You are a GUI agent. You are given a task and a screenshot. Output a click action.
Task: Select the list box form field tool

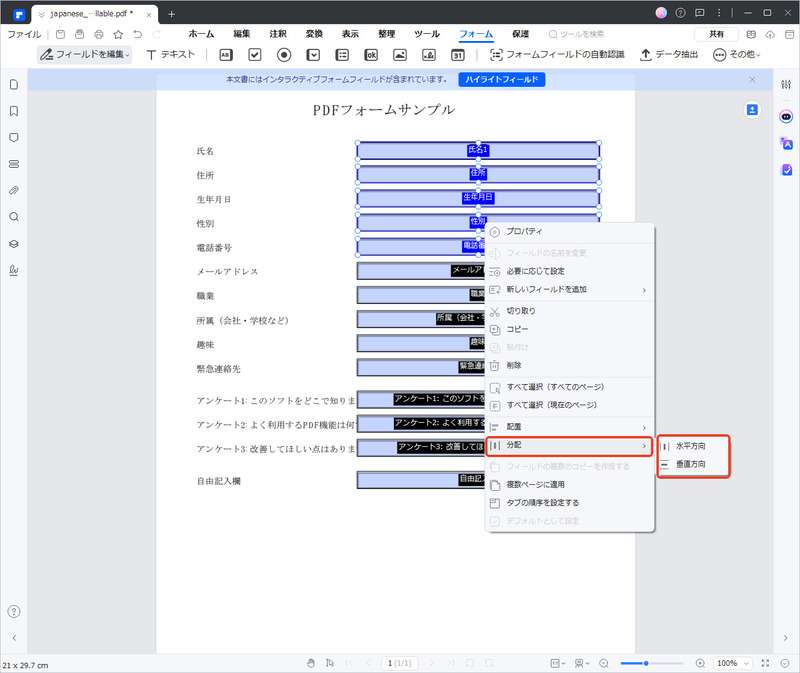click(342, 55)
